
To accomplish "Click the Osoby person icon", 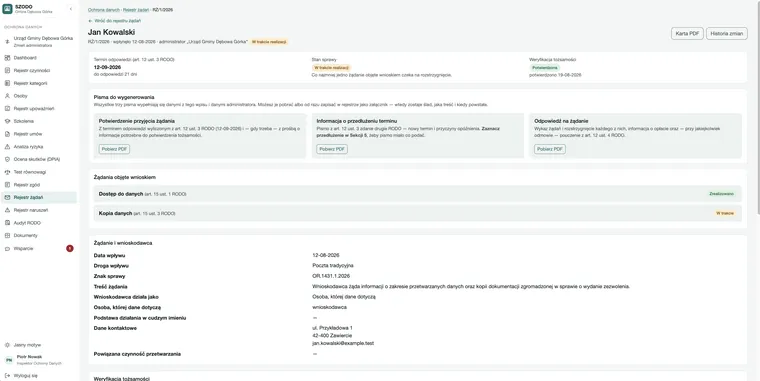I will pyautogui.click(x=7, y=96).
